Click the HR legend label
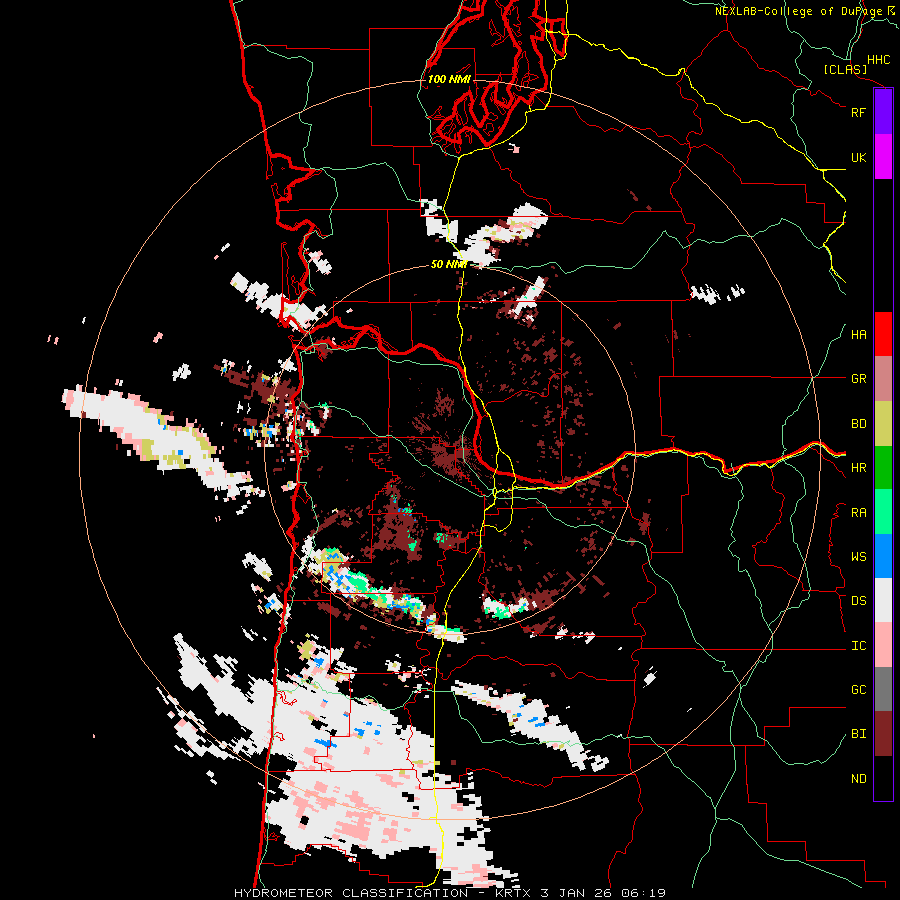This screenshot has width=900, height=900. coord(858,468)
